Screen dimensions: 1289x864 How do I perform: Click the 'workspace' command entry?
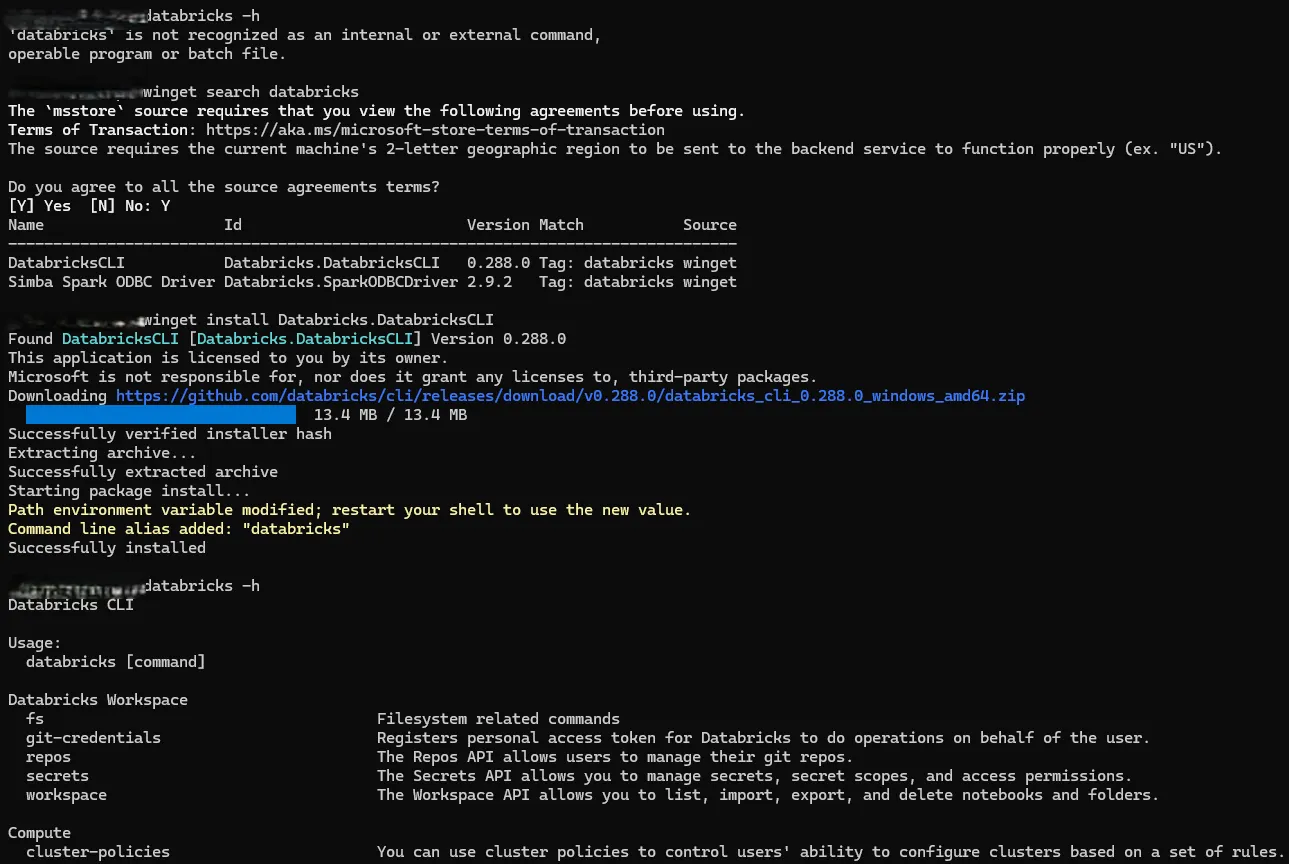tap(66, 795)
